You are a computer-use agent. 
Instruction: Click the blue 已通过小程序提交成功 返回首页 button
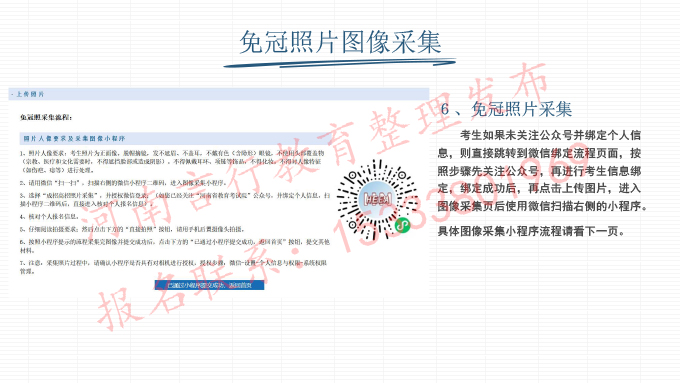point(209,285)
